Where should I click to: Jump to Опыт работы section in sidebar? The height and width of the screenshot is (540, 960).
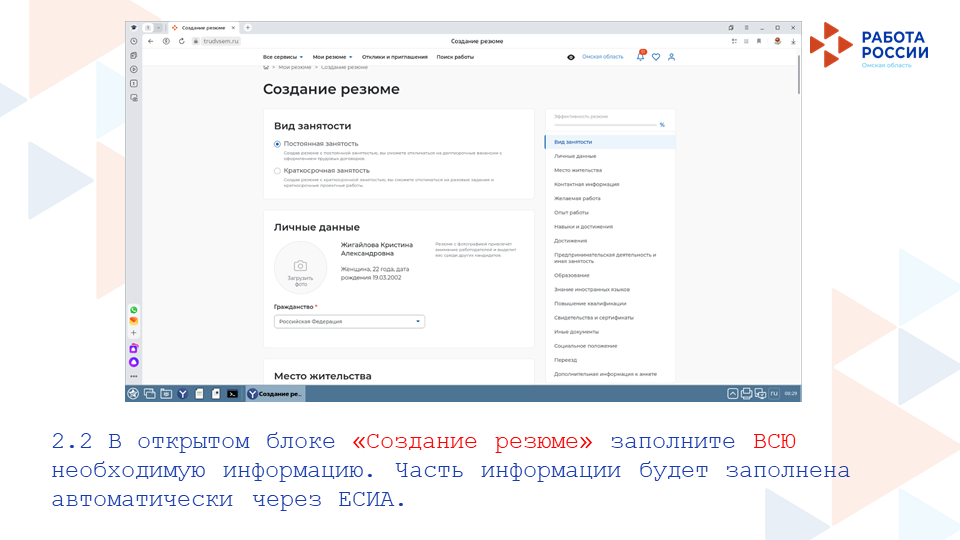click(571, 212)
